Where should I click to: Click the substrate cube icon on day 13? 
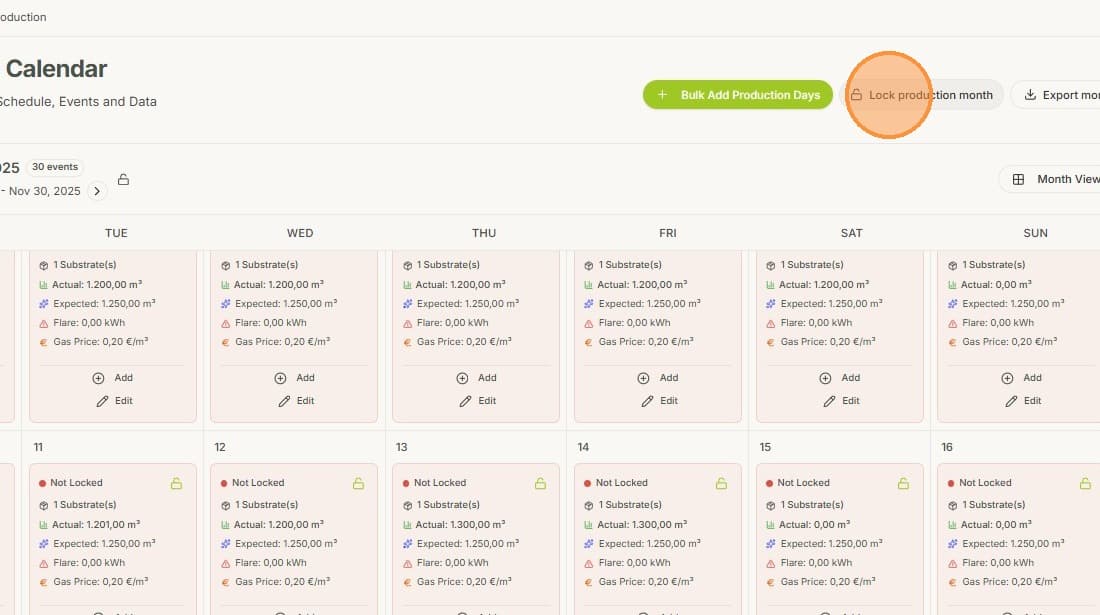pos(408,506)
